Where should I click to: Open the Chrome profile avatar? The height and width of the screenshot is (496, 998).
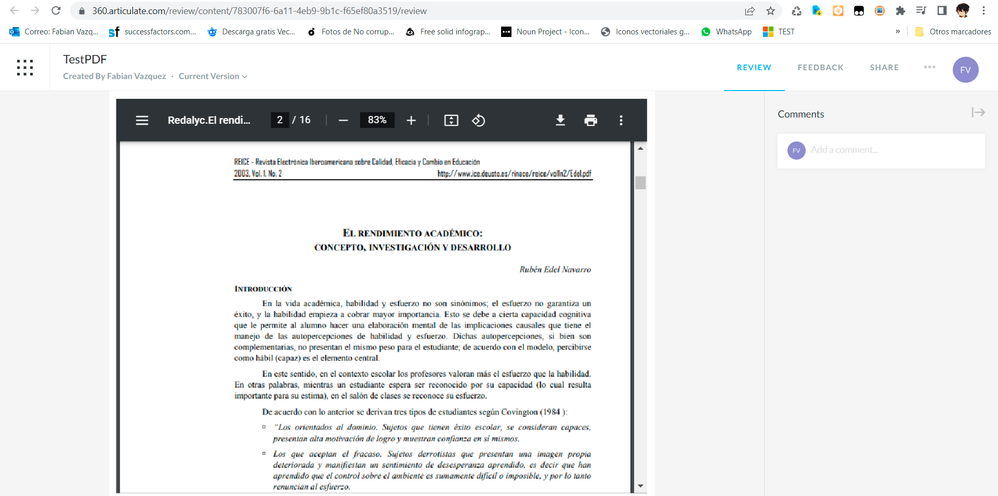(x=963, y=11)
